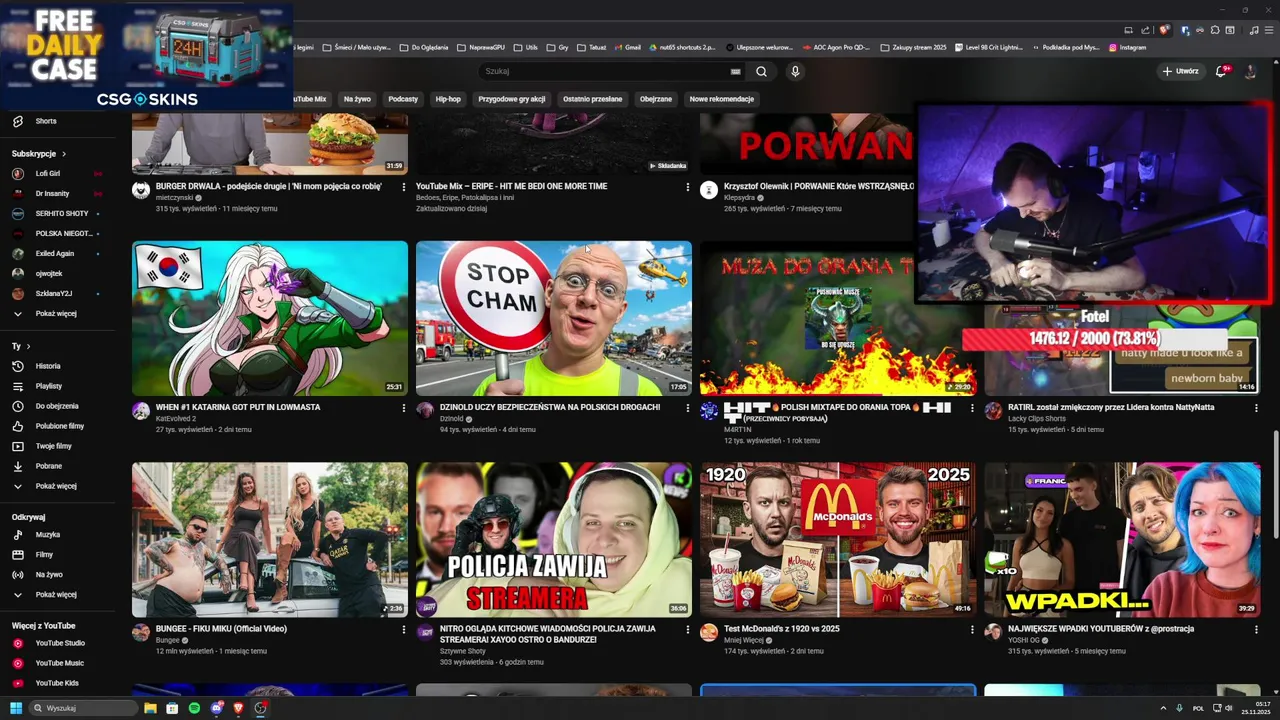Open Discord from the taskbar
This screenshot has height=720, width=1280.
(x=216, y=708)
